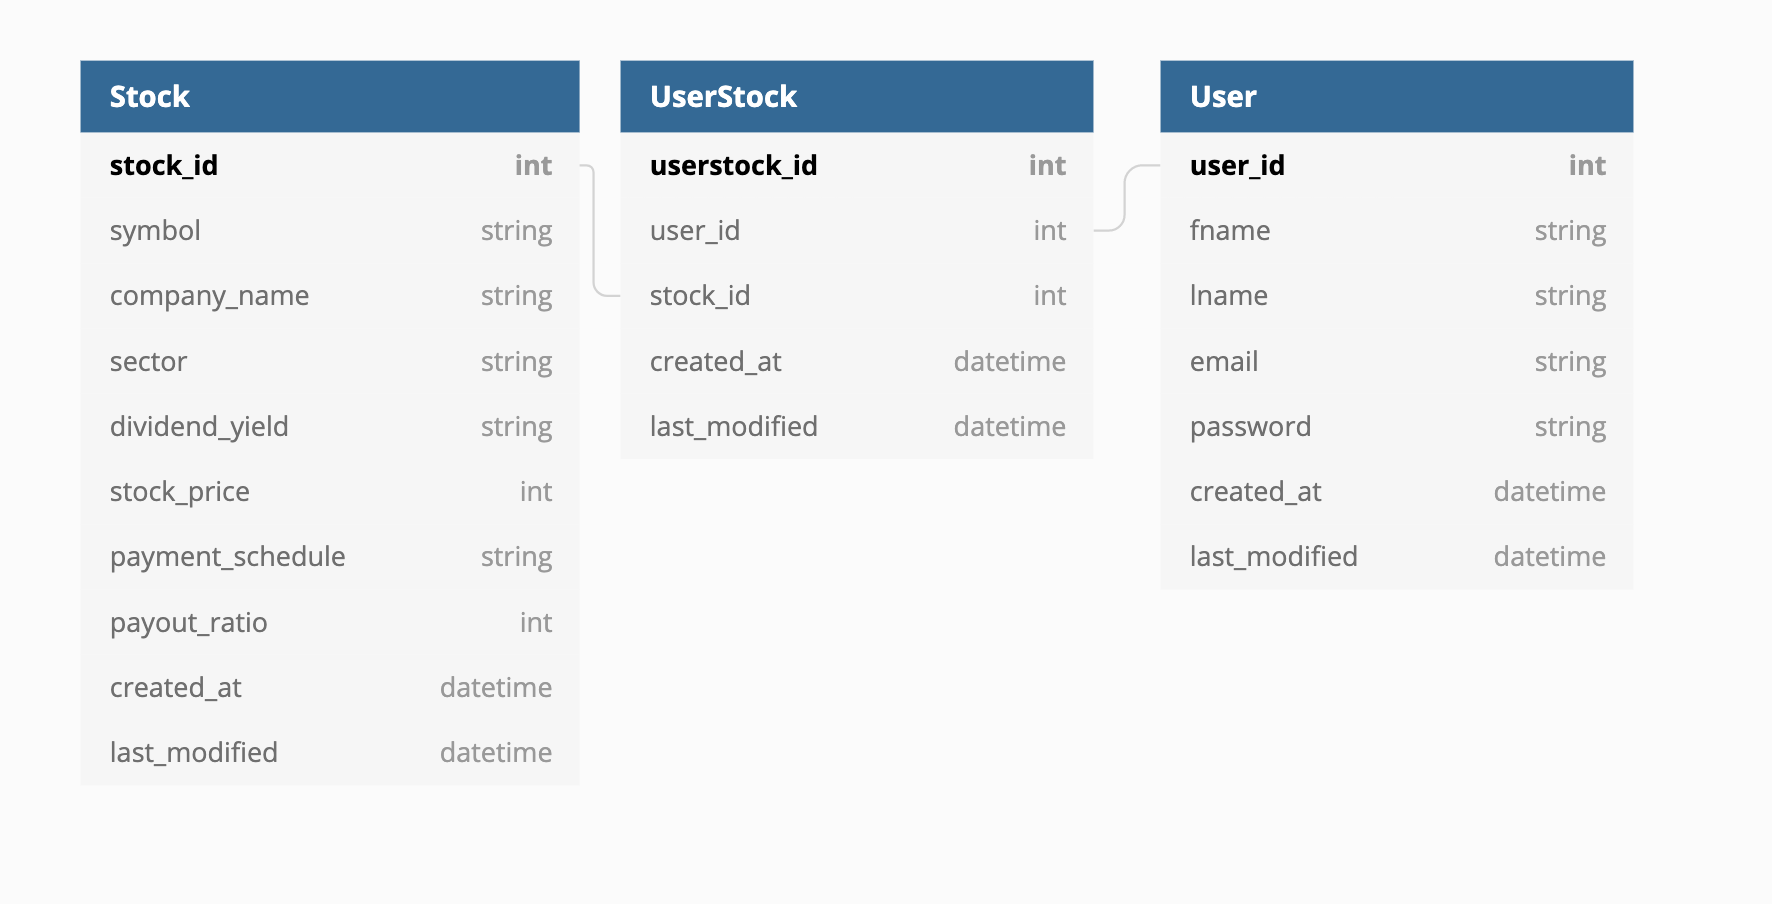
Task: Click the password field
Action: point(1250,427)
